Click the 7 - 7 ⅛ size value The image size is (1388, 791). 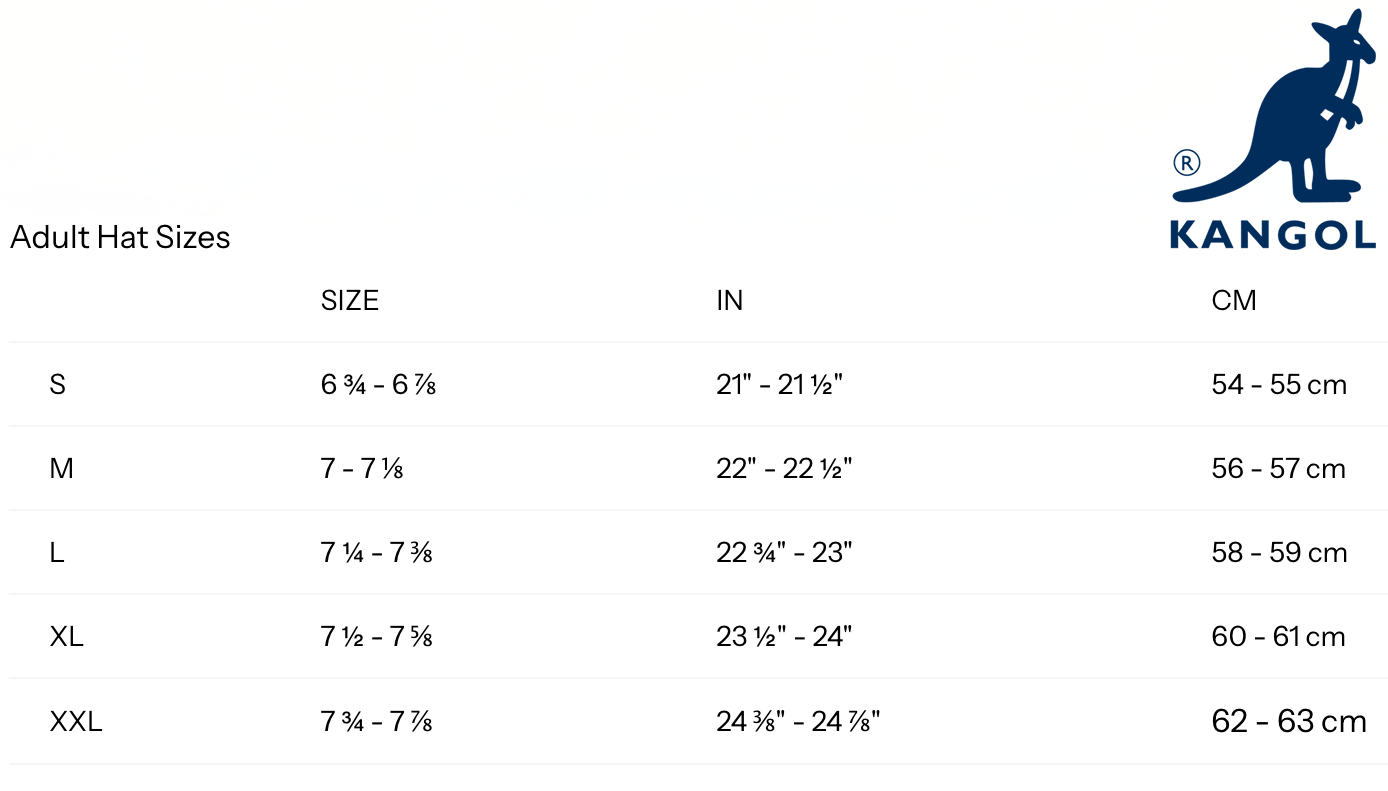pyautogui.click(x=362, y=469)
